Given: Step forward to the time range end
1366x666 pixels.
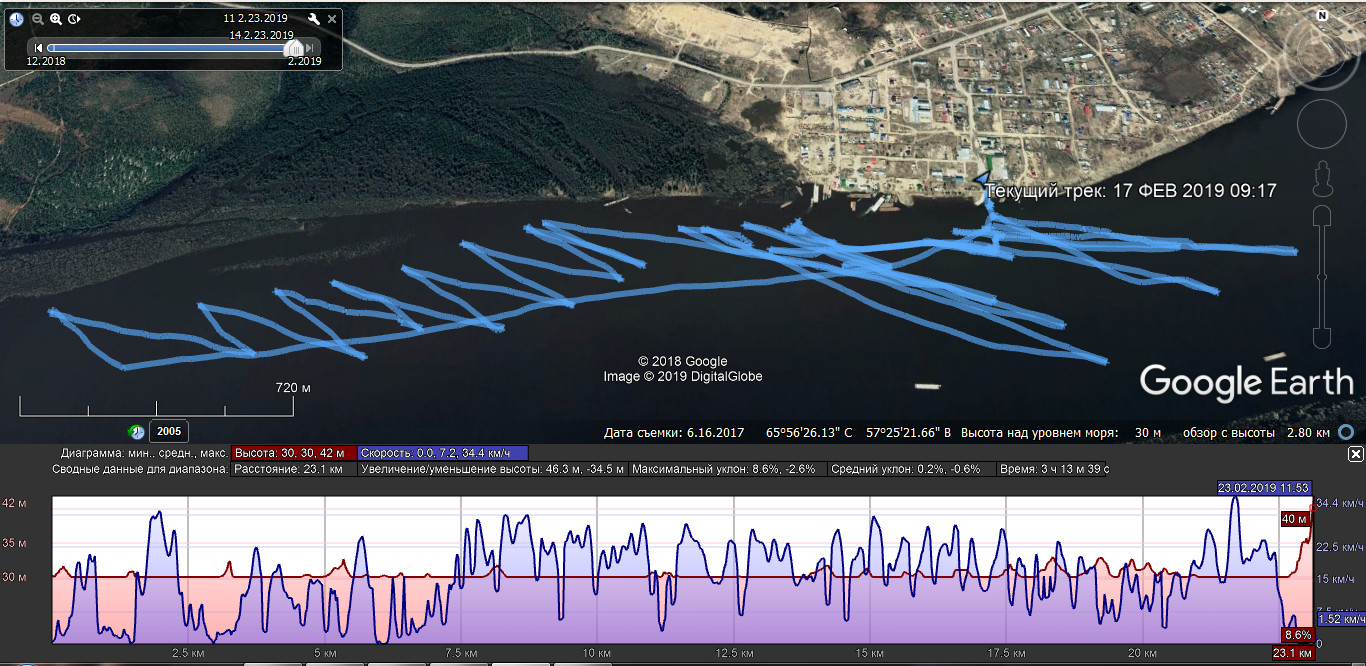Looking at the screenshot, I should click(310, 47).
